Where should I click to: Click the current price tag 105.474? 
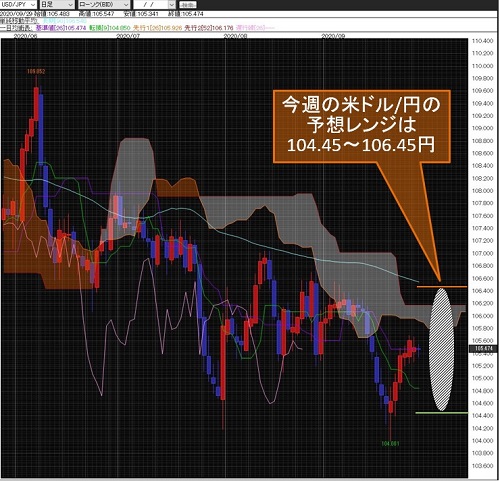(483, 349)
